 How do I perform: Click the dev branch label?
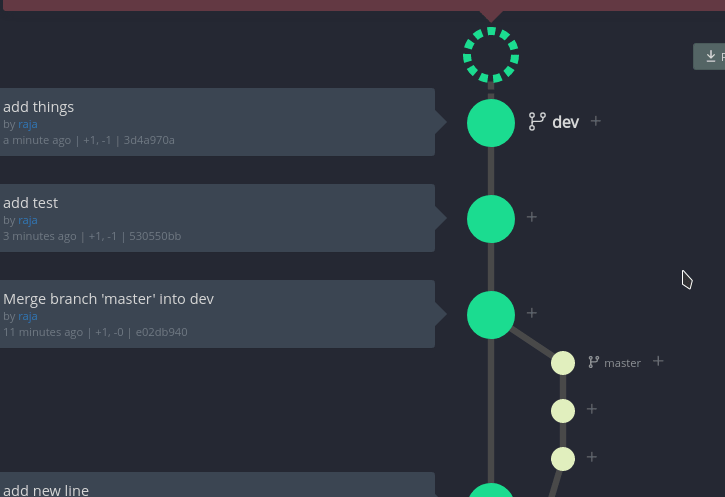pos(566,122)
